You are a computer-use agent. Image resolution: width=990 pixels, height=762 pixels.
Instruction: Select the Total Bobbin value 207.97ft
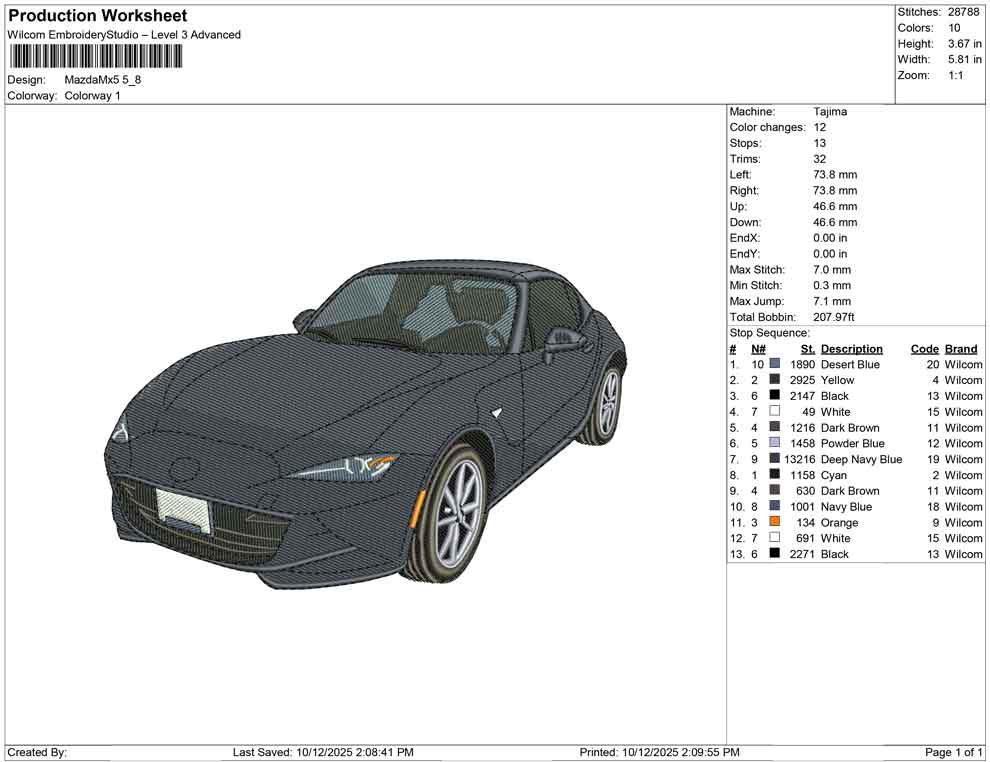[833, 317]
